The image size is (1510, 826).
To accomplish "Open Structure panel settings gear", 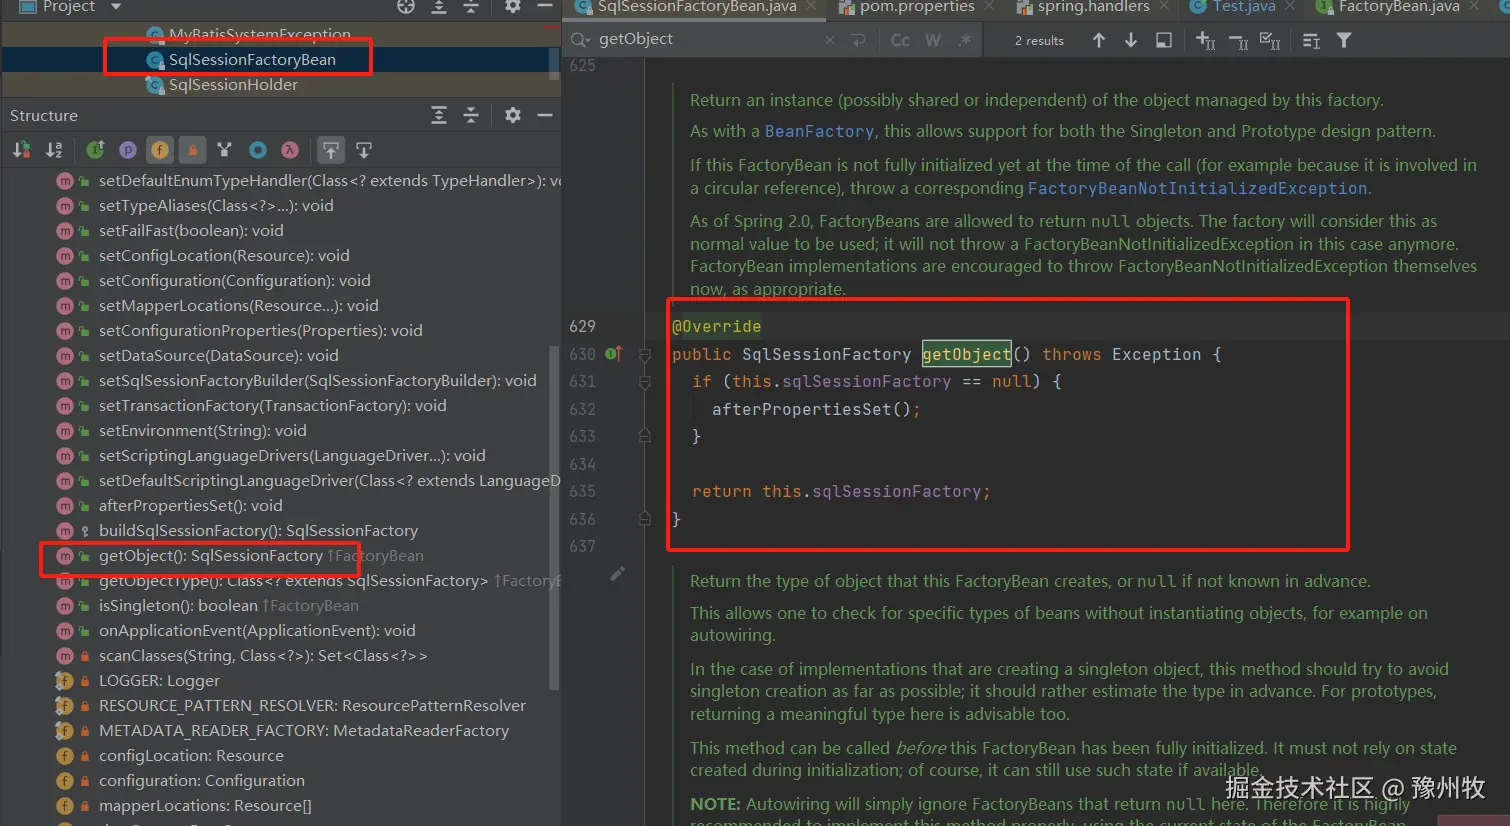I will click(x=513, y=115).
